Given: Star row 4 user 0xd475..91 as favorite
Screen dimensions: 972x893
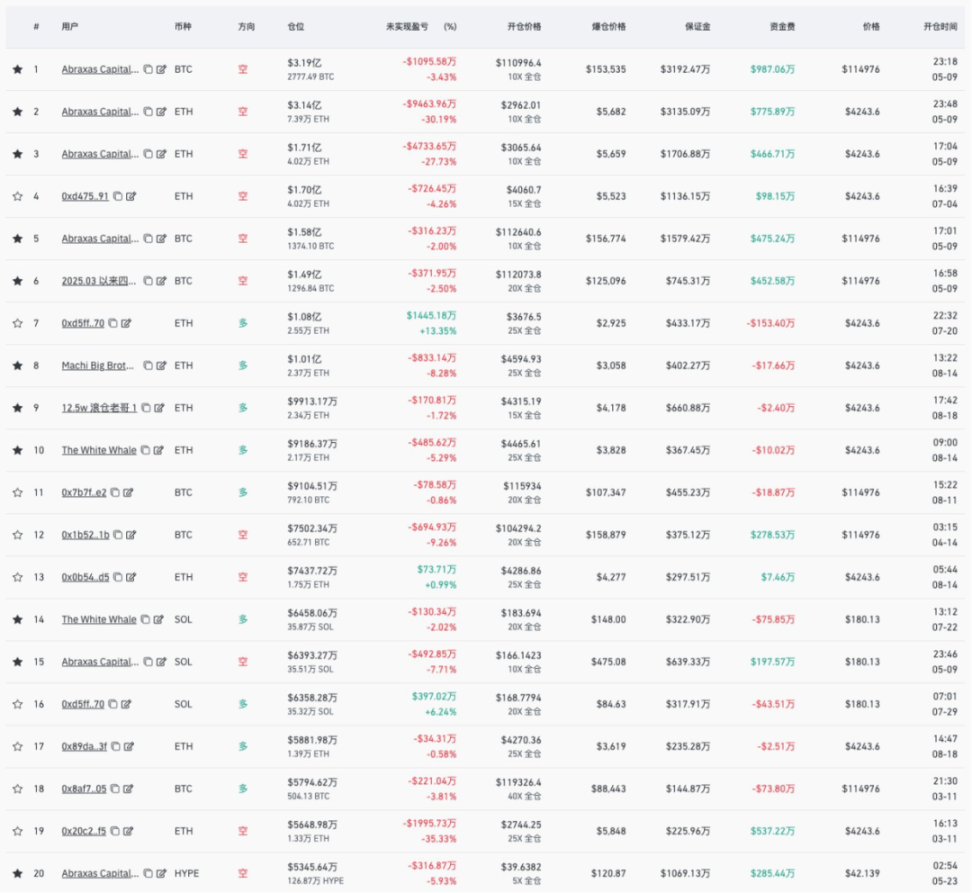Looking at the screenshot, I should [17, 197].
